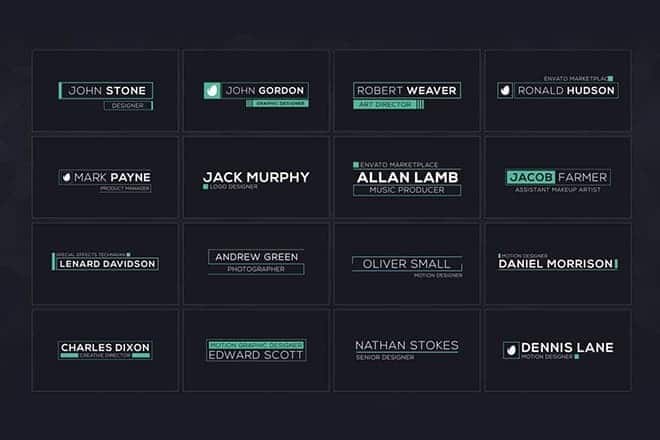Open the Jack Murphy Logo Designer template
Image resolution: width=660 pixels, height=440 pixels.
pyautogui.click(x=256, y=178)
